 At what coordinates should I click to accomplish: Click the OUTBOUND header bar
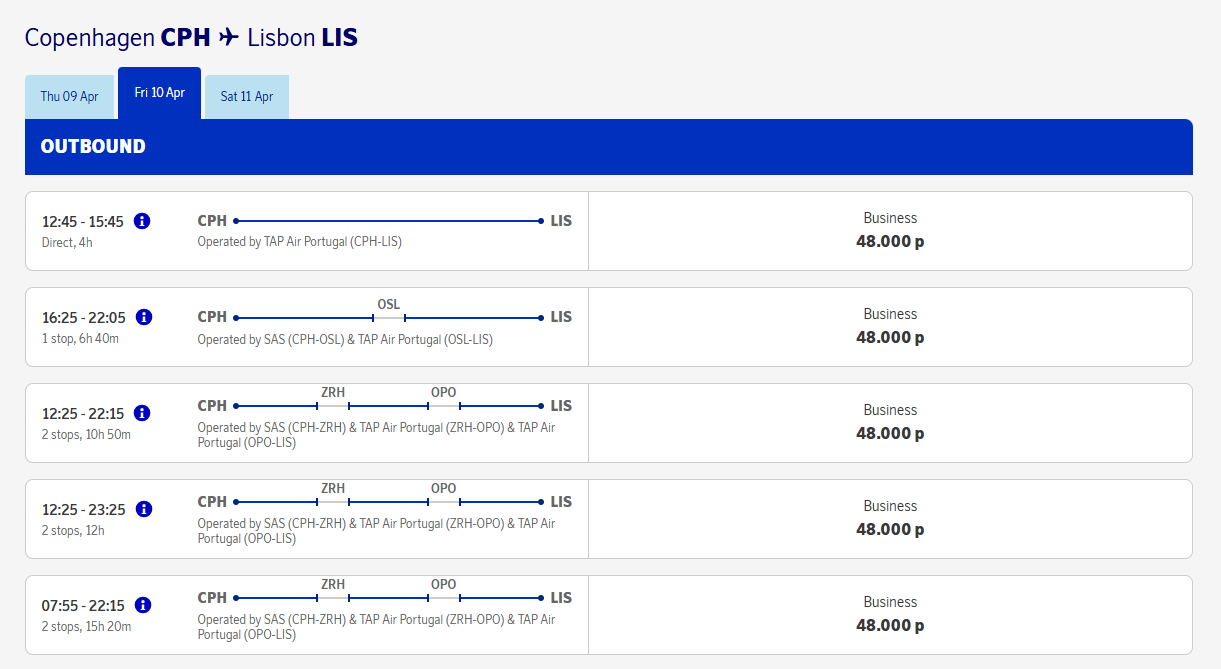click(608, 147)
